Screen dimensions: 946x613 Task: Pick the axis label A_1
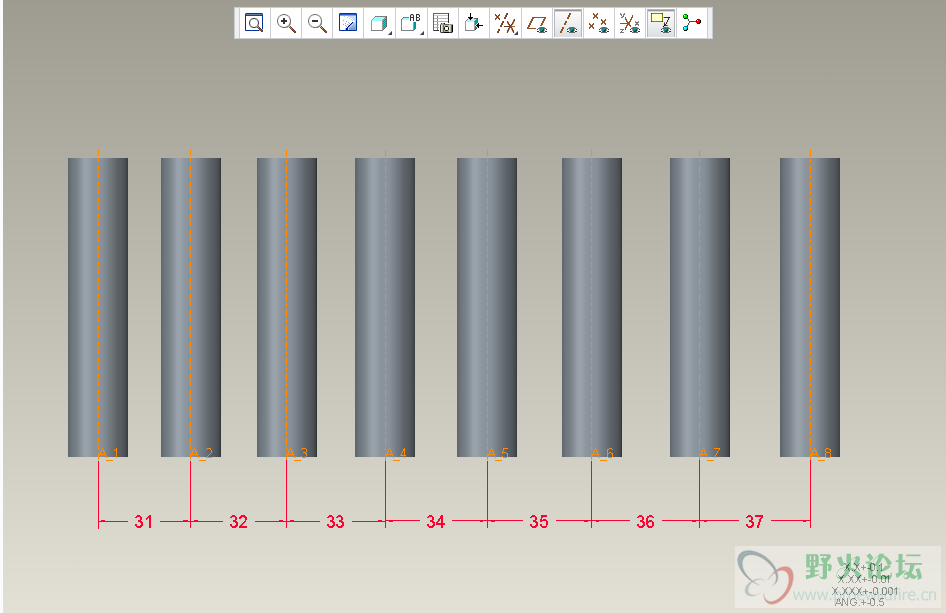tap(109, 453)
